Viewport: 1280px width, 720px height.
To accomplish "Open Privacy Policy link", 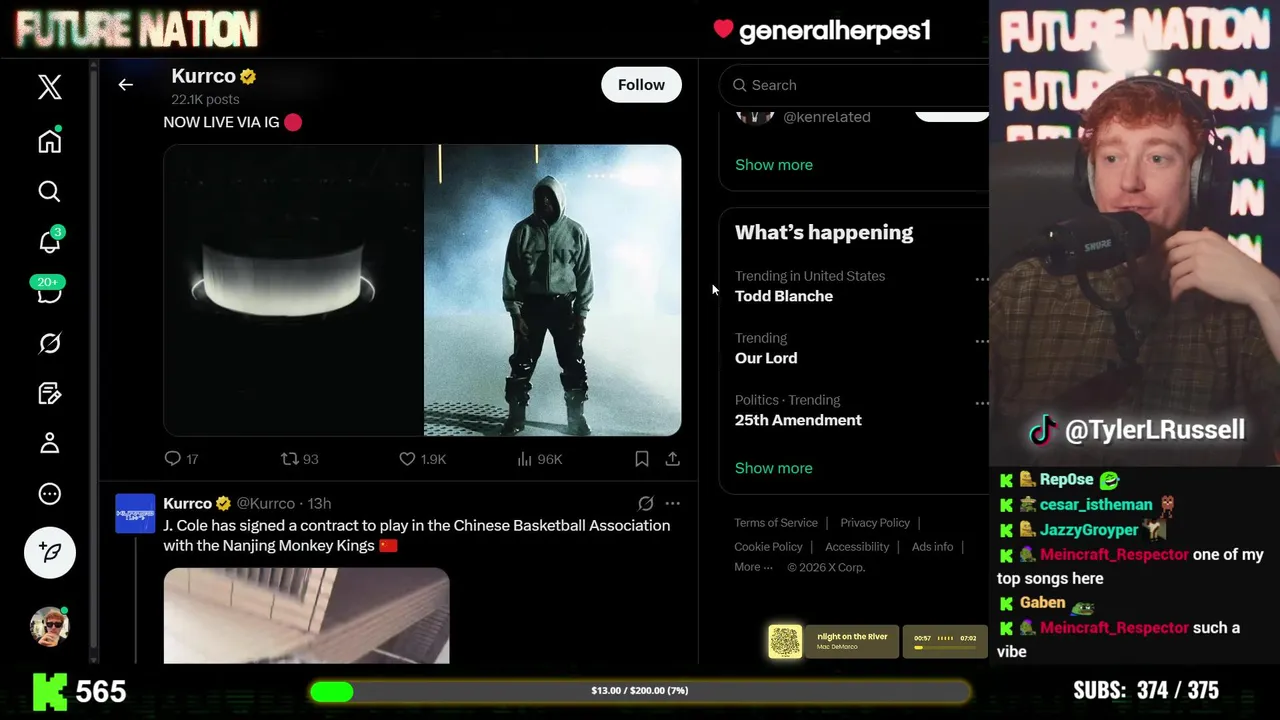I will click(874, 523).
